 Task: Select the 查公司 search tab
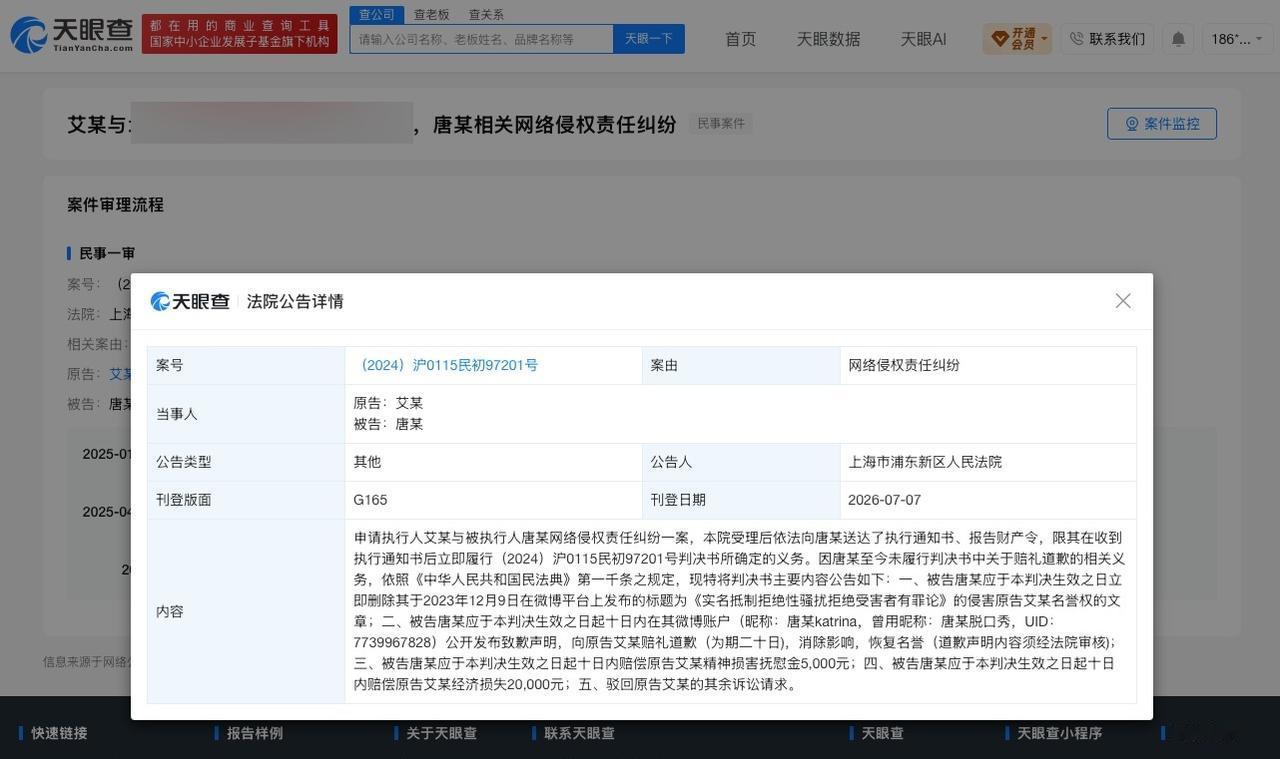pos(377,15)
